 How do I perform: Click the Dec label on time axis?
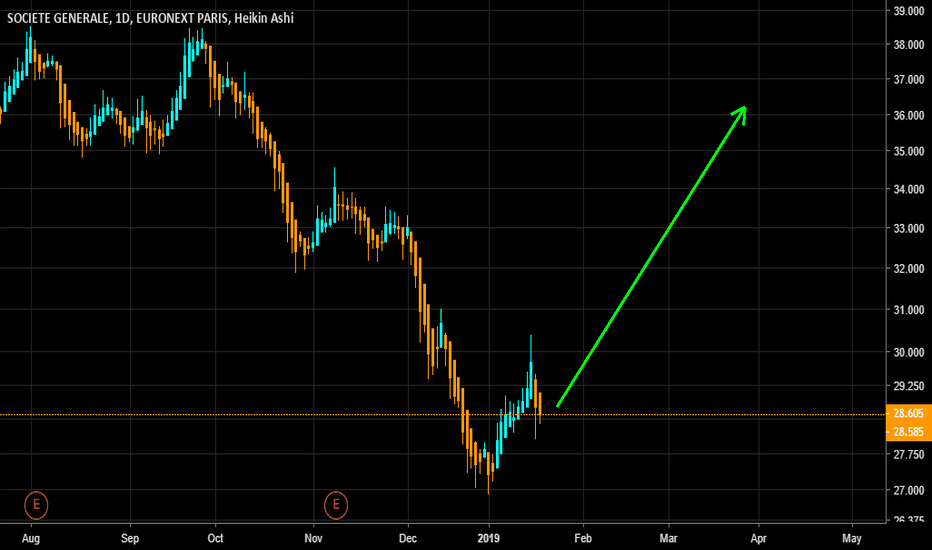[408, 539]
